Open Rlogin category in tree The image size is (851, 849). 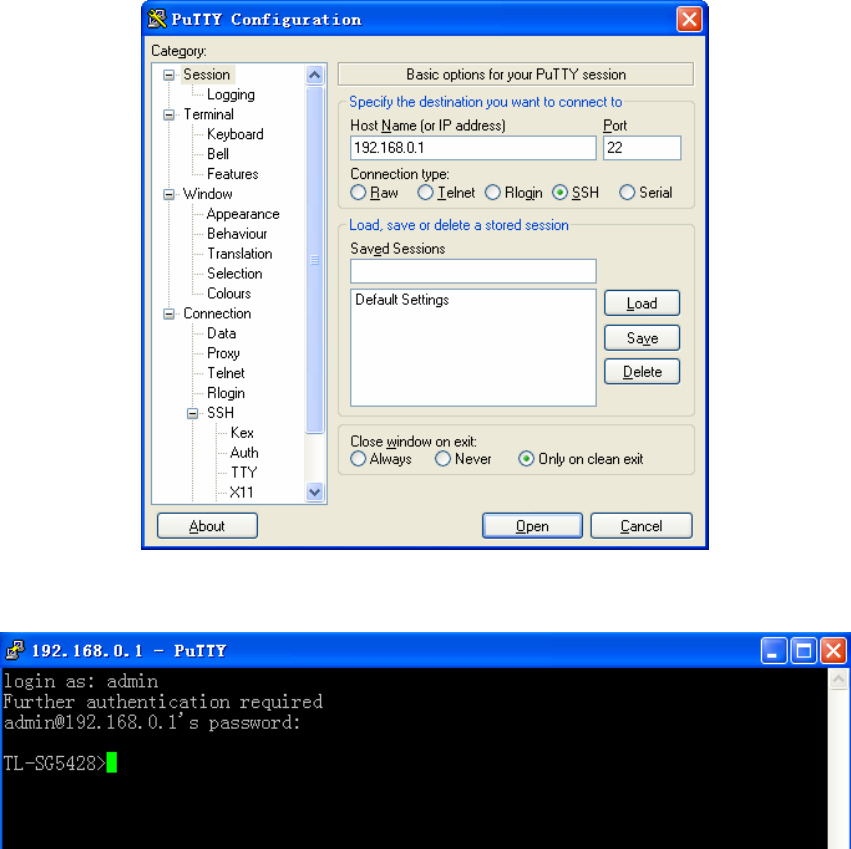[226, 393]
